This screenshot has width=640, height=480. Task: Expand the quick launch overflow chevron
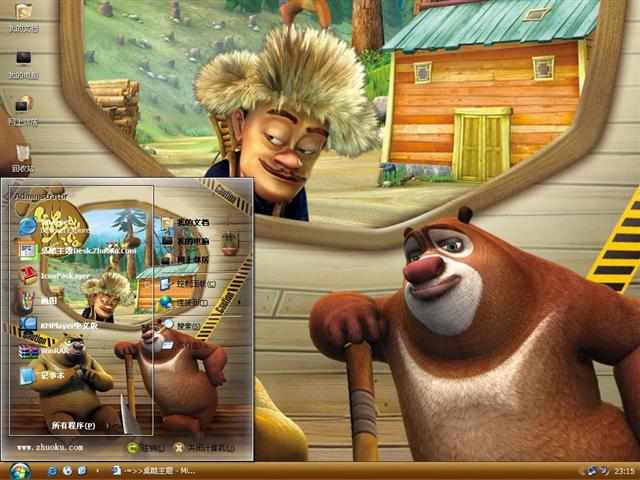point(97,471)
